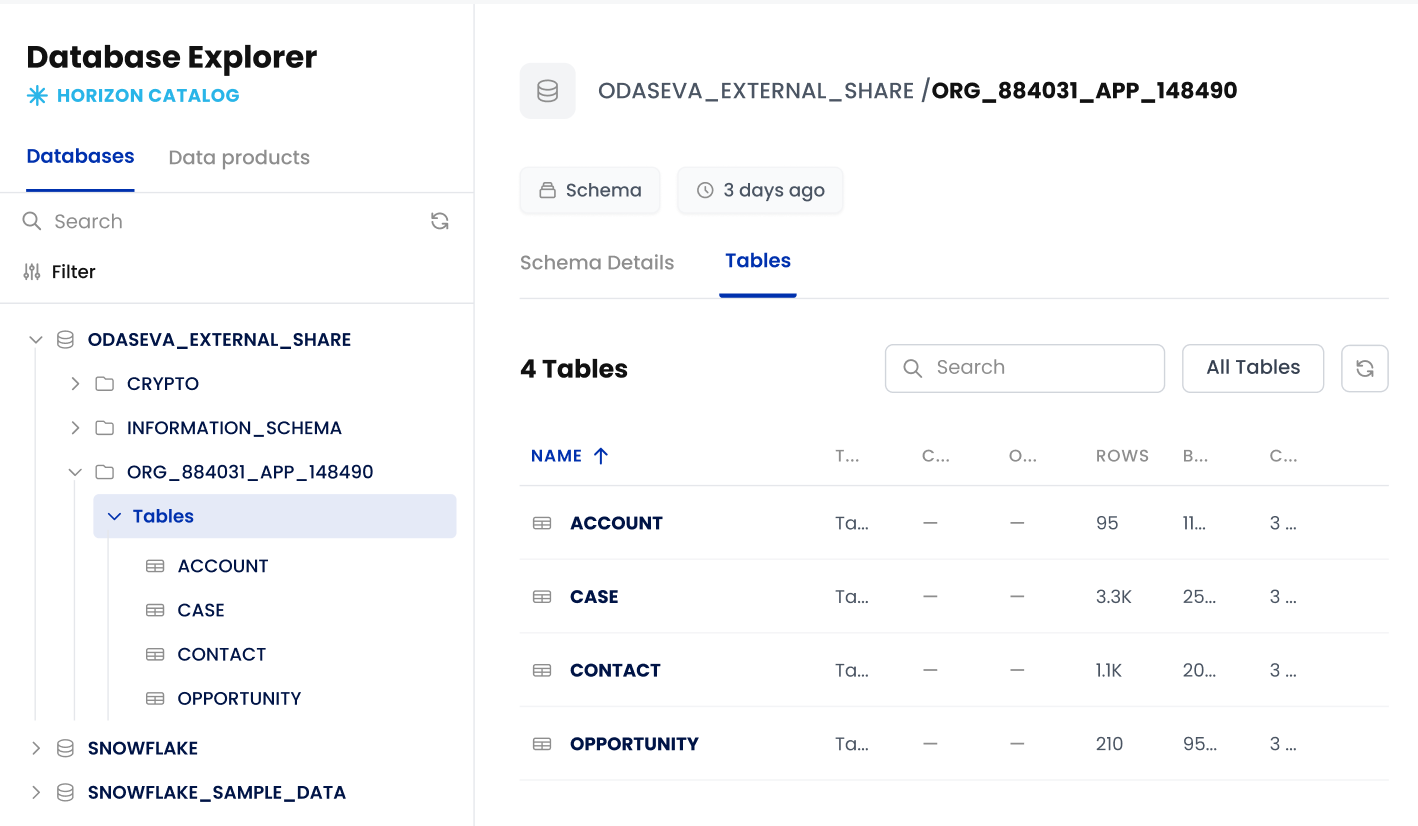The height and width of the screenshot is (826, 1418).
Task: Click the sort arrow beside NAME column
Action: click(601, 456)
